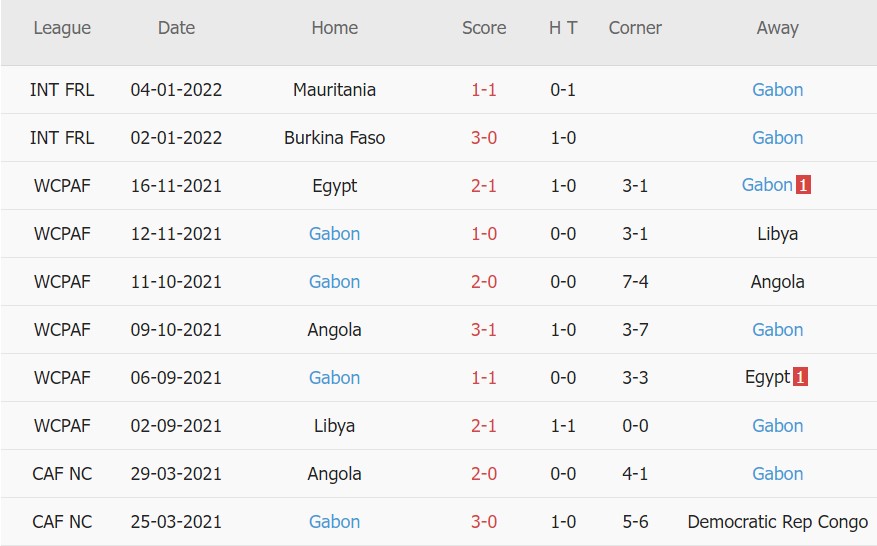Click the 2-0 score for Gabon vs Angola
The width and height of the screenshot is (877, 546).
484,282
